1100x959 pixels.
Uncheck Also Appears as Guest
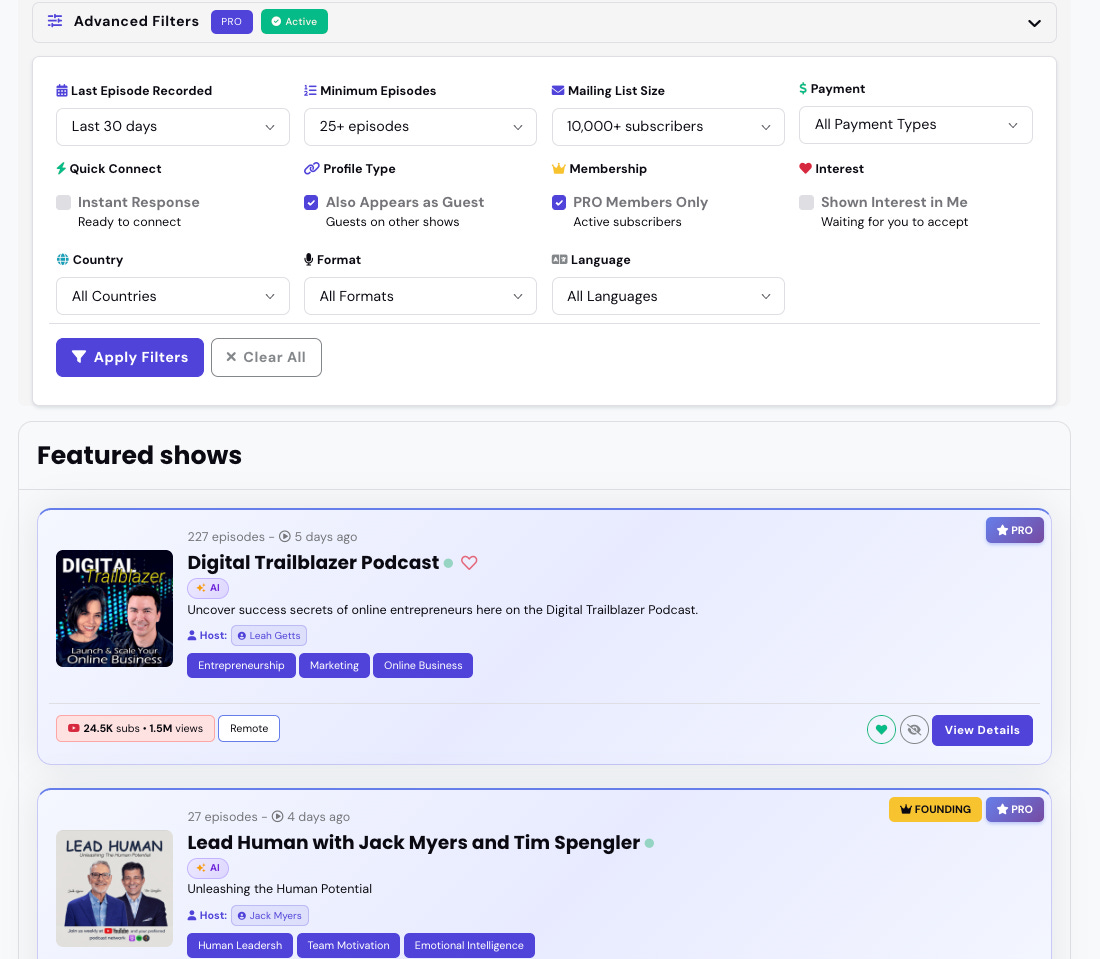pos(311,203)
